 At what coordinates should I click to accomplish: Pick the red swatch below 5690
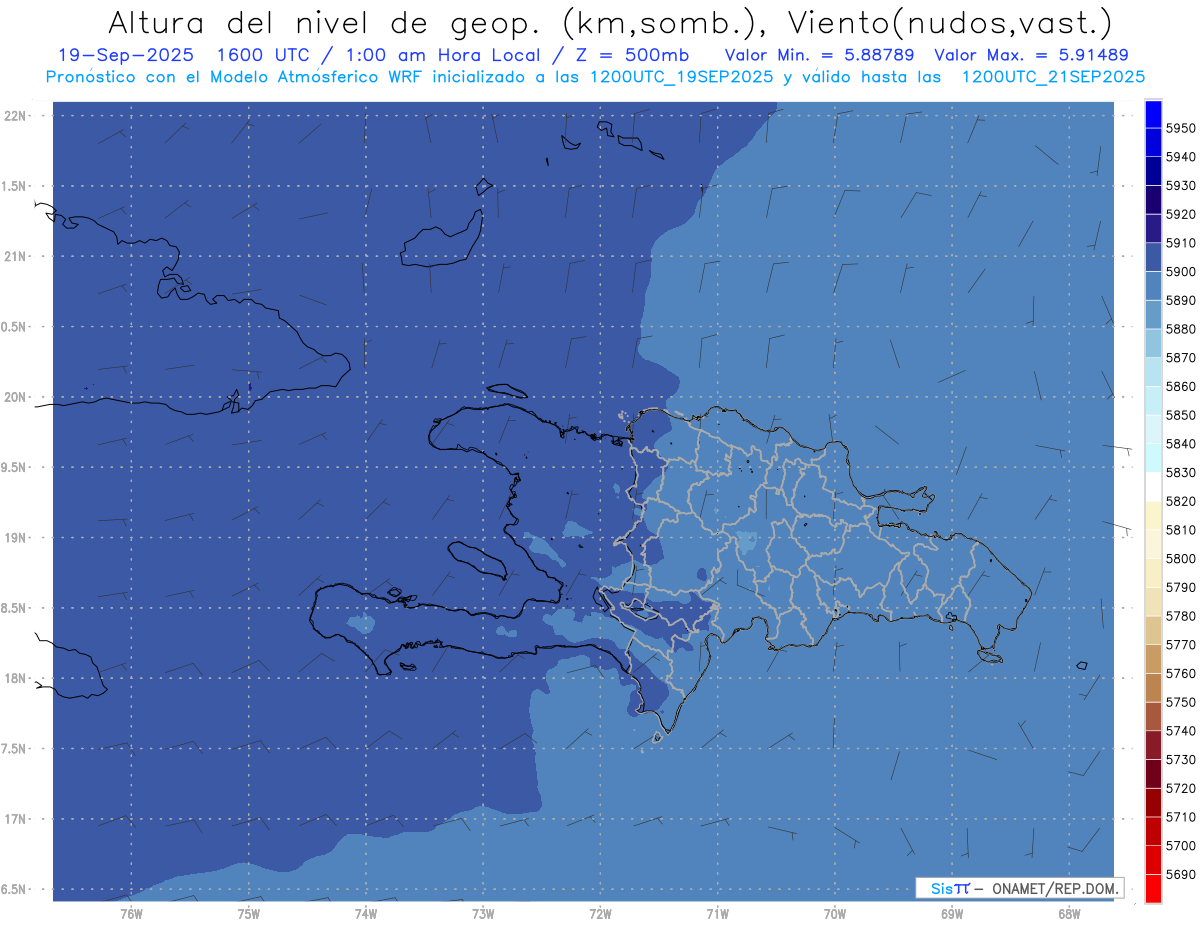coord(1153,889)
